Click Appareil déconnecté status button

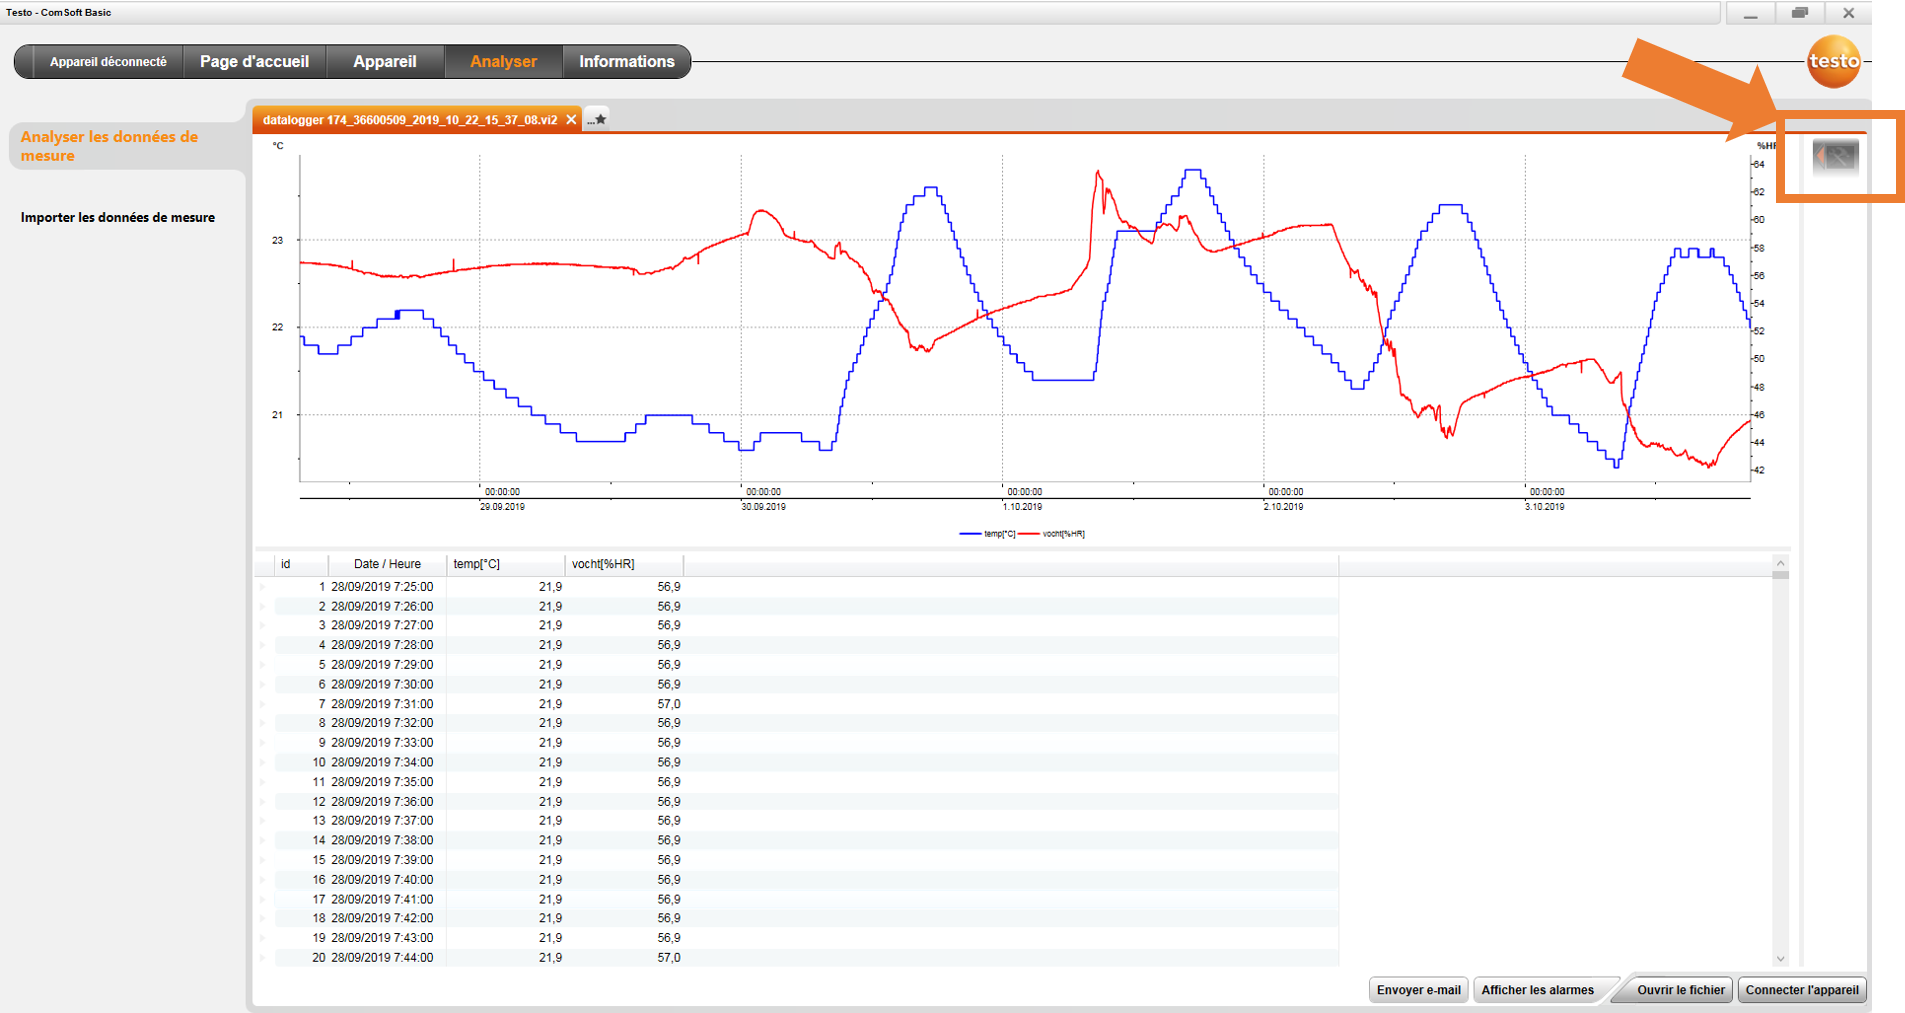[x=108, y=62]
